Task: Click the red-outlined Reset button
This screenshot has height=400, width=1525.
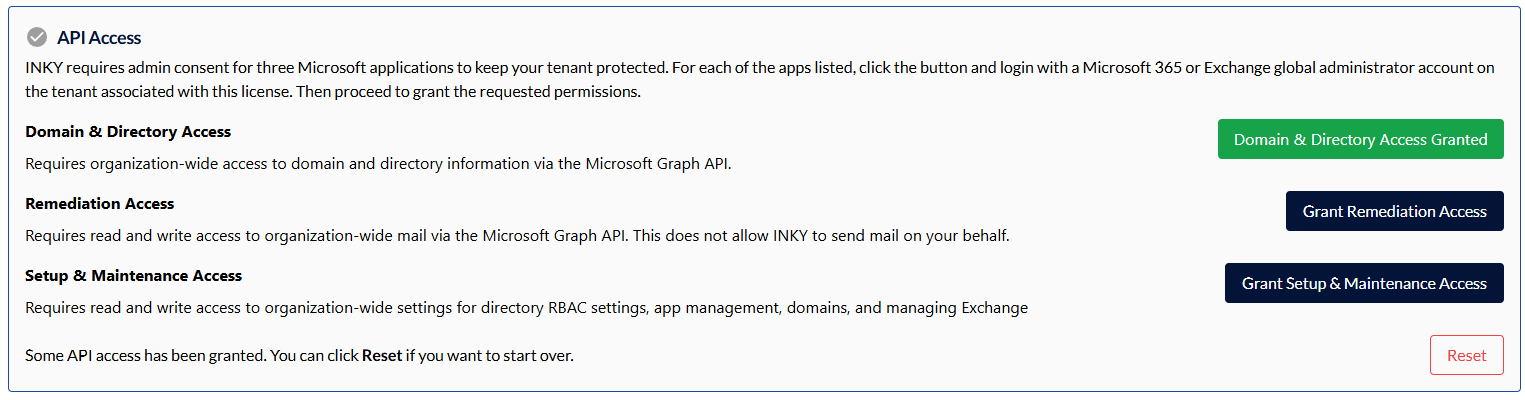Action: click(x=1466, y=355)
